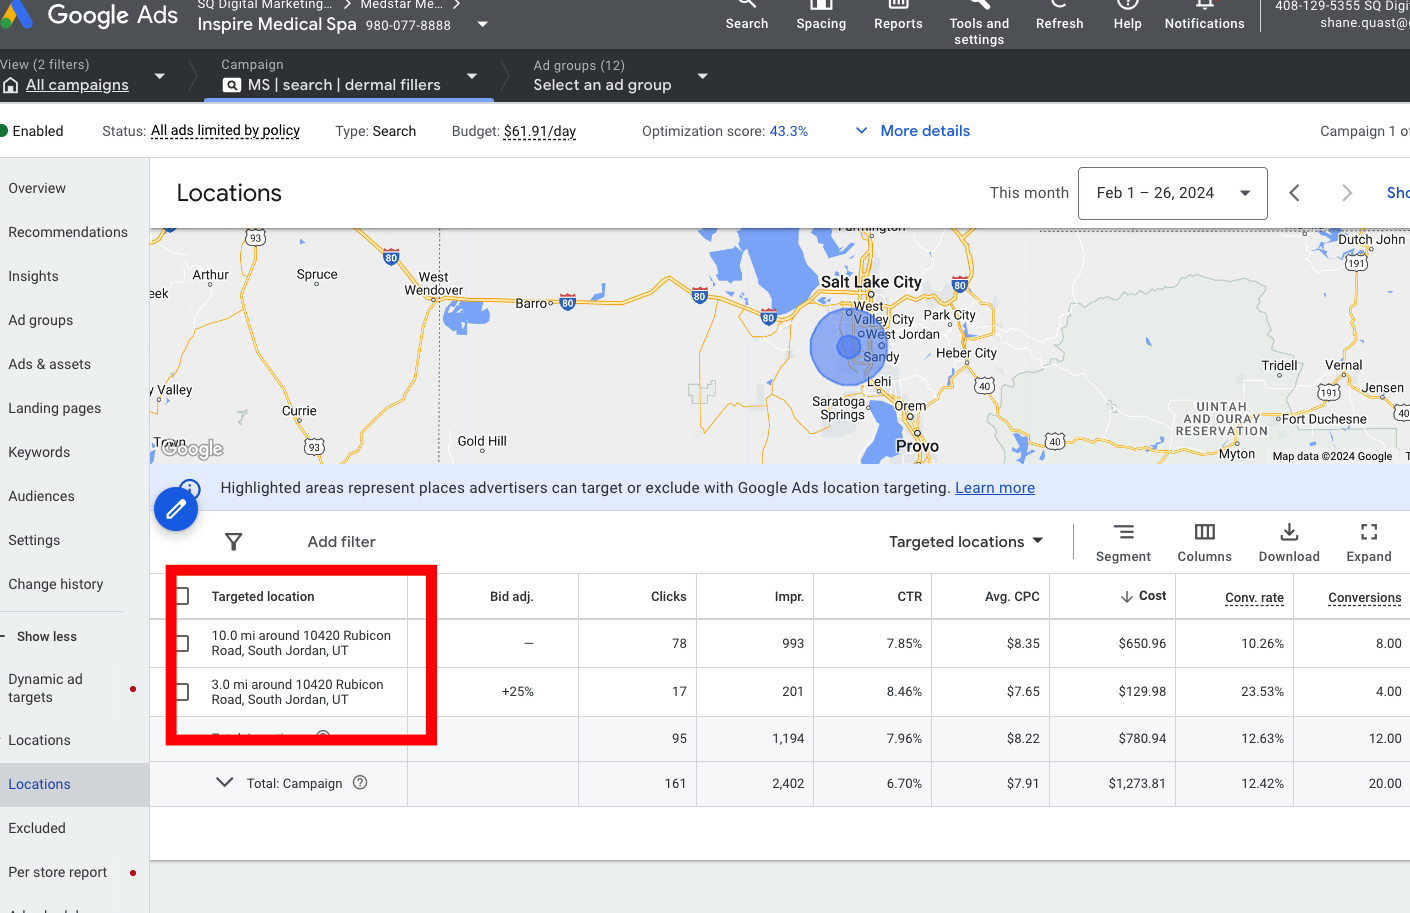Open help info beside Total: Campaign
1410x913 pixels.
click(x=360, y=783)
